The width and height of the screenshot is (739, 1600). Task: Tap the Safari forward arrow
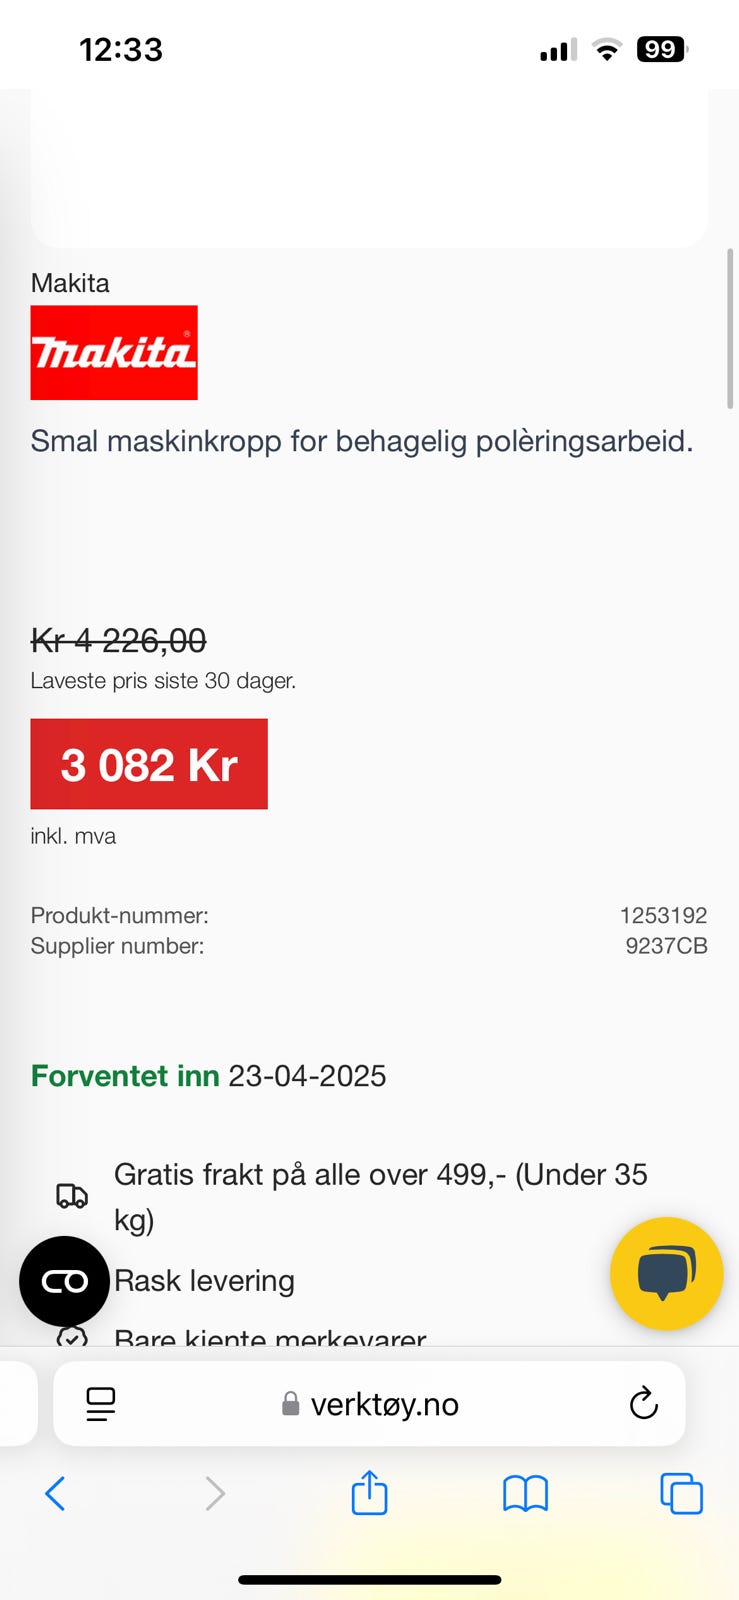pyautogui.click(x=214, y=1493)
